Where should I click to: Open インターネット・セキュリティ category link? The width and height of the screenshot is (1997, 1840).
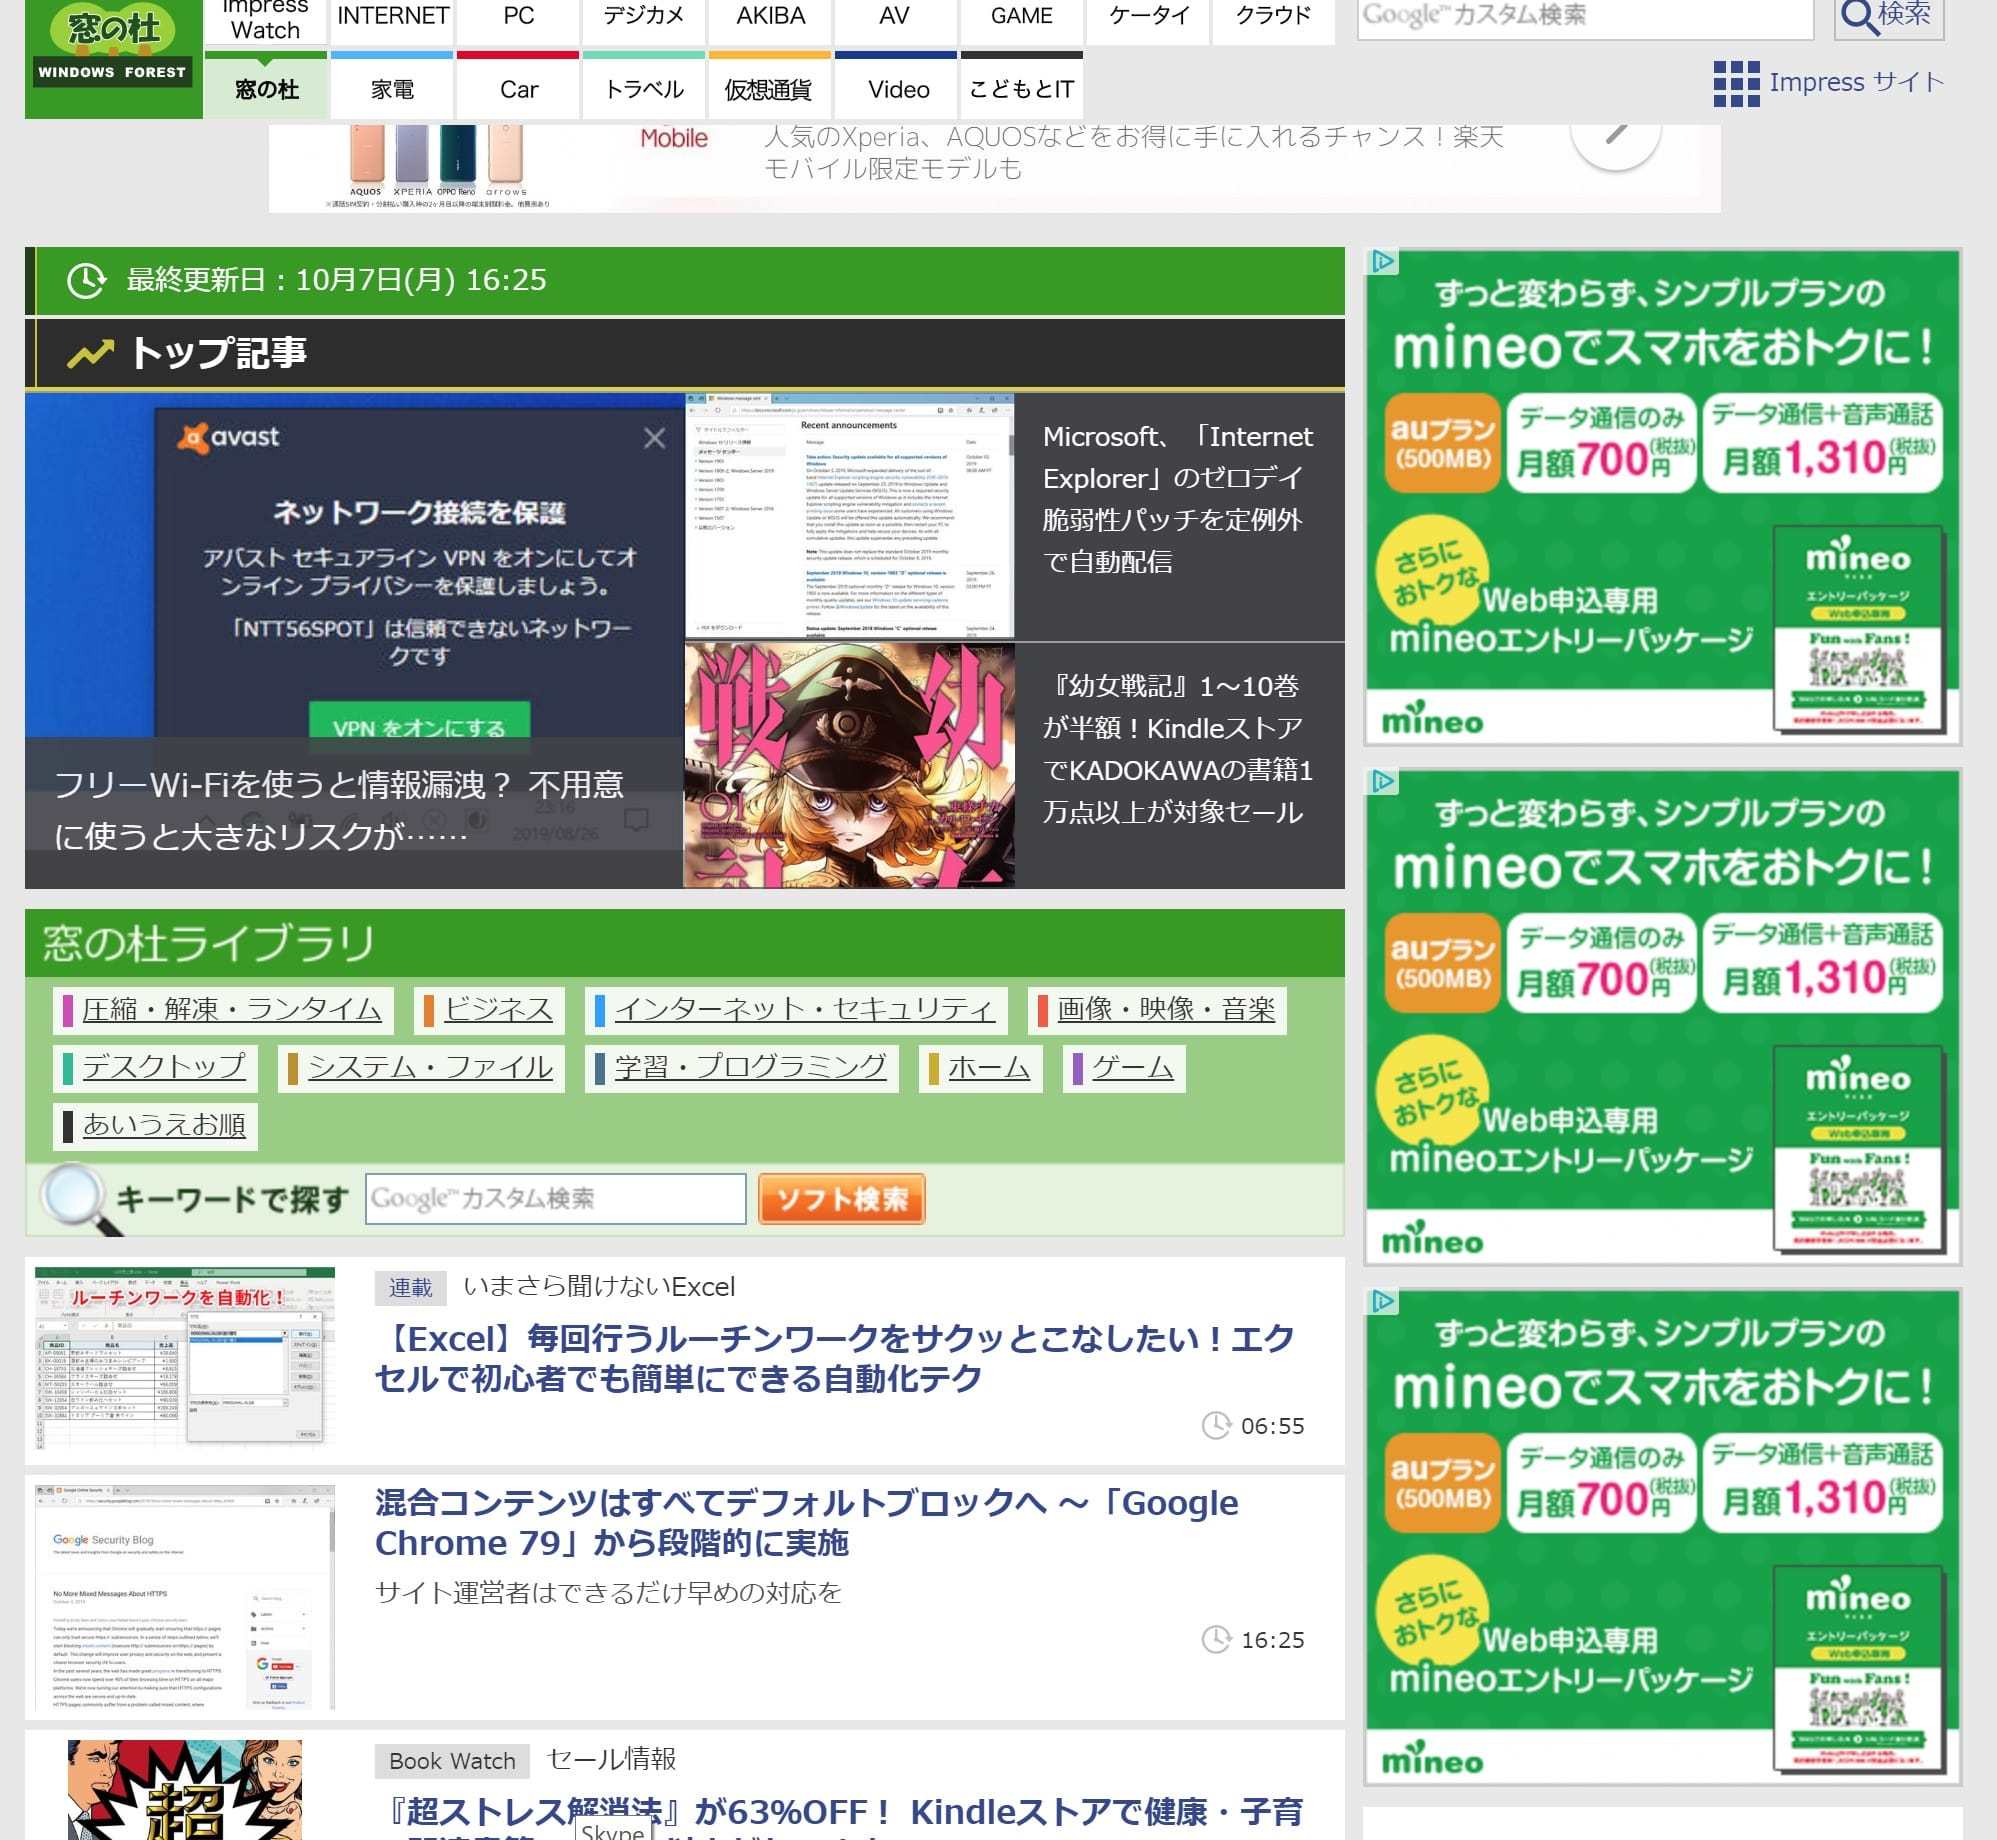(804, 1010)
